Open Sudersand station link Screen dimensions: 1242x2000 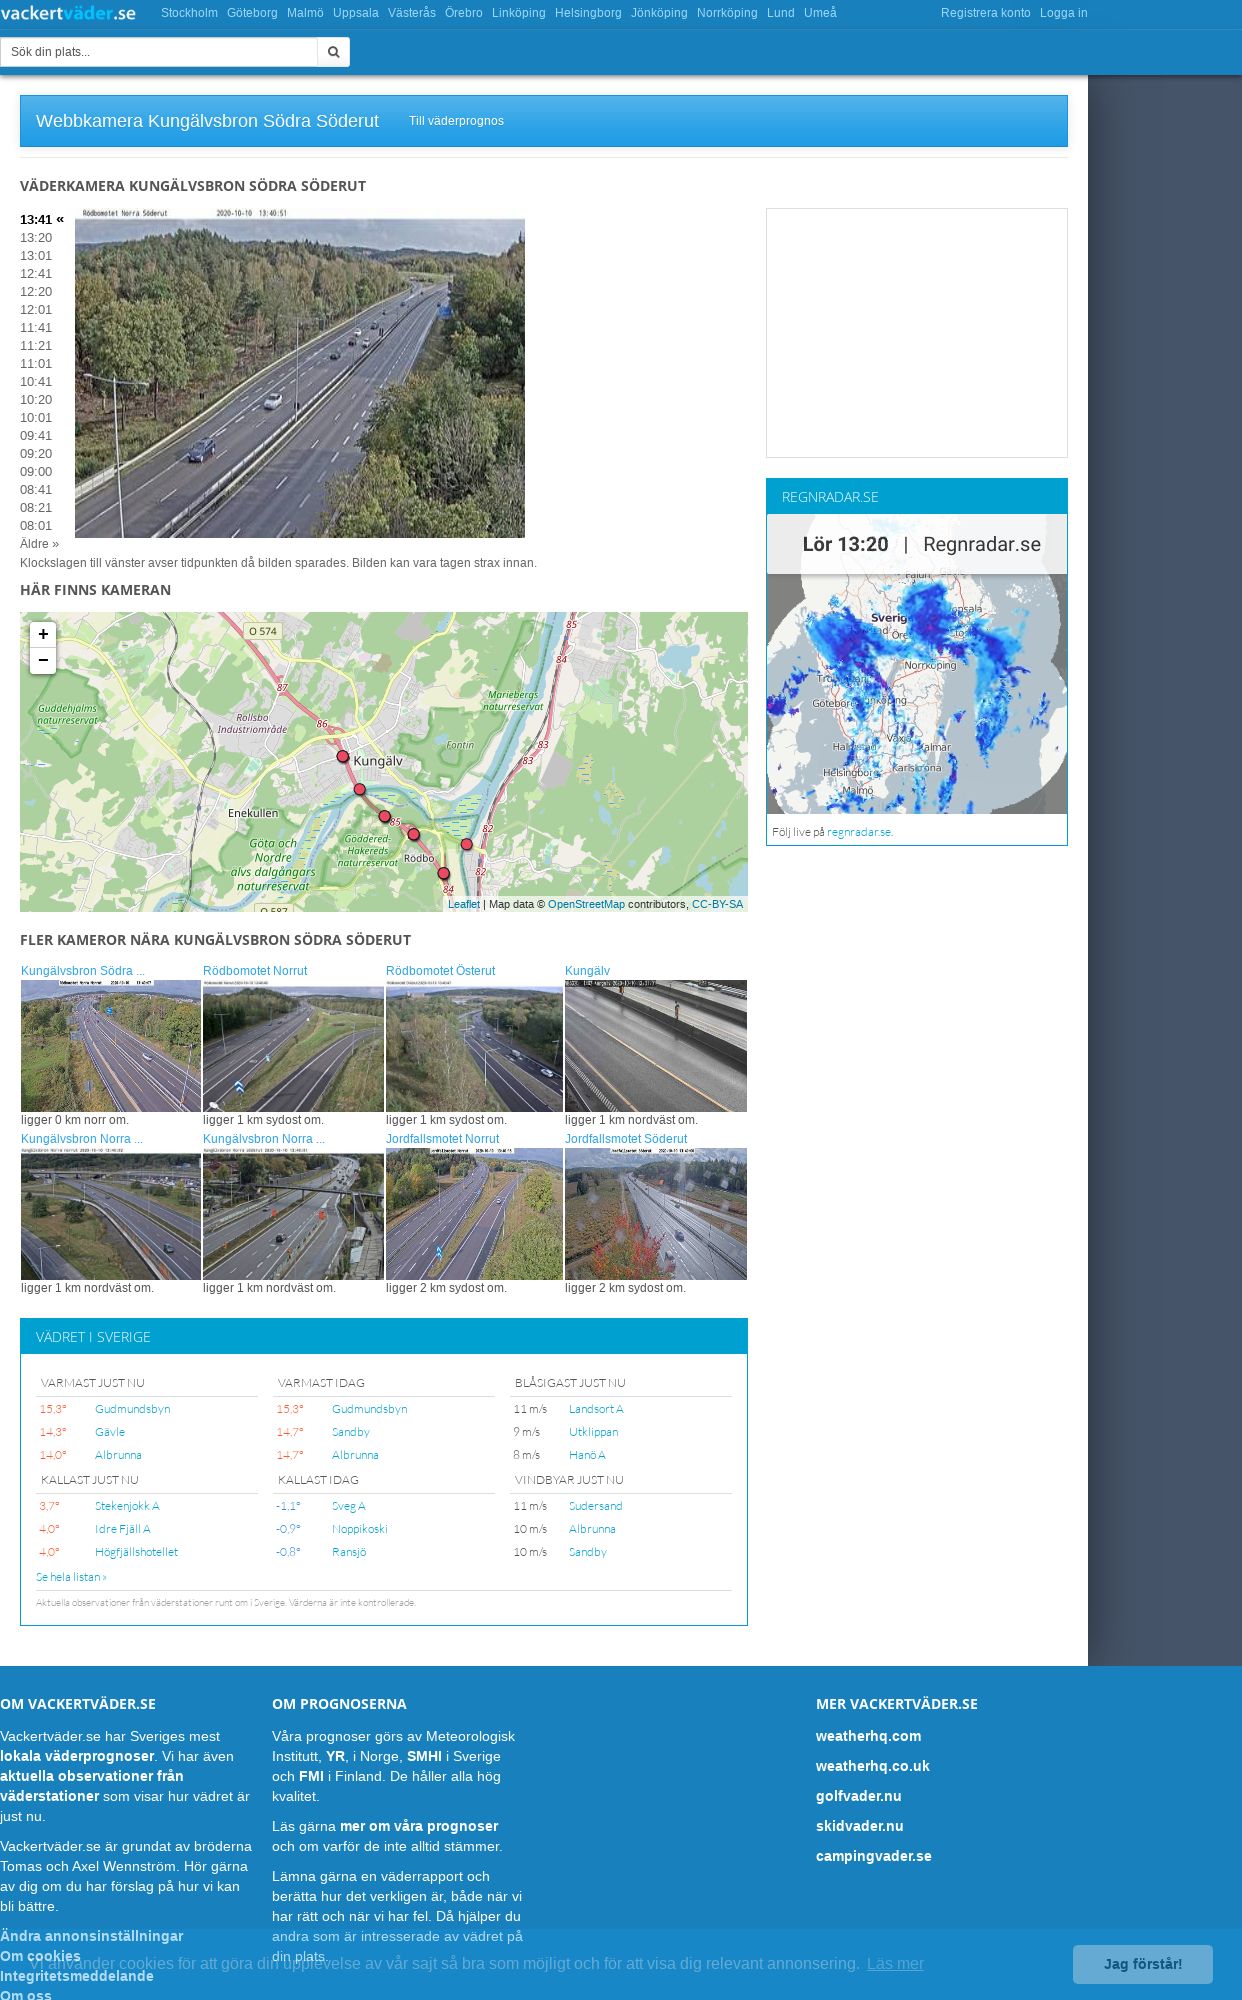[x=595, y=1506]
